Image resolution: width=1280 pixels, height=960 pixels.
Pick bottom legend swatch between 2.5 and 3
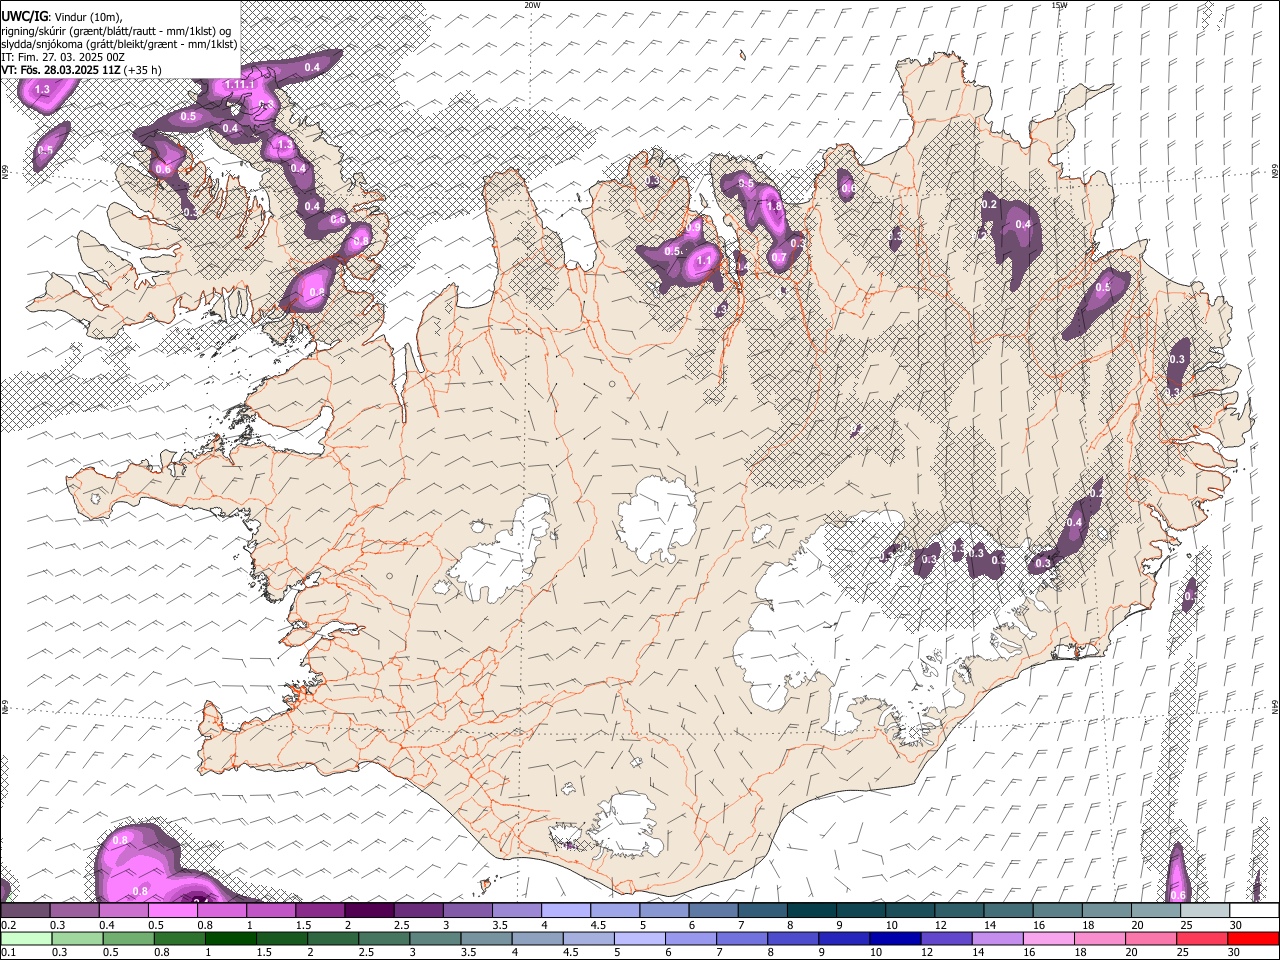coord(384,938)
